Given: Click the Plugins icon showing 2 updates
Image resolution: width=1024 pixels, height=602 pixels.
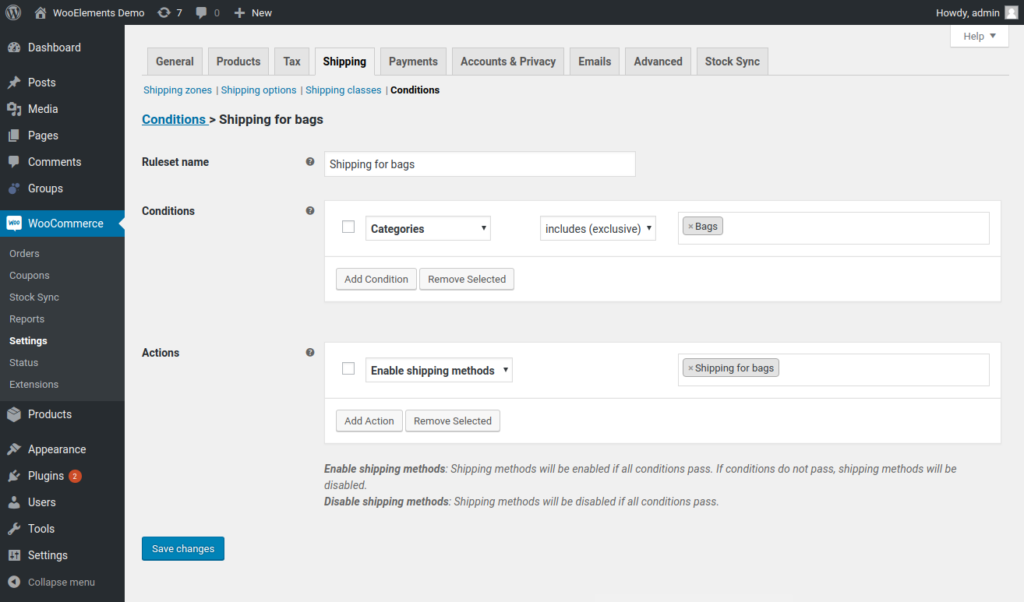Looking at the screenshot, I should point(14,476).
